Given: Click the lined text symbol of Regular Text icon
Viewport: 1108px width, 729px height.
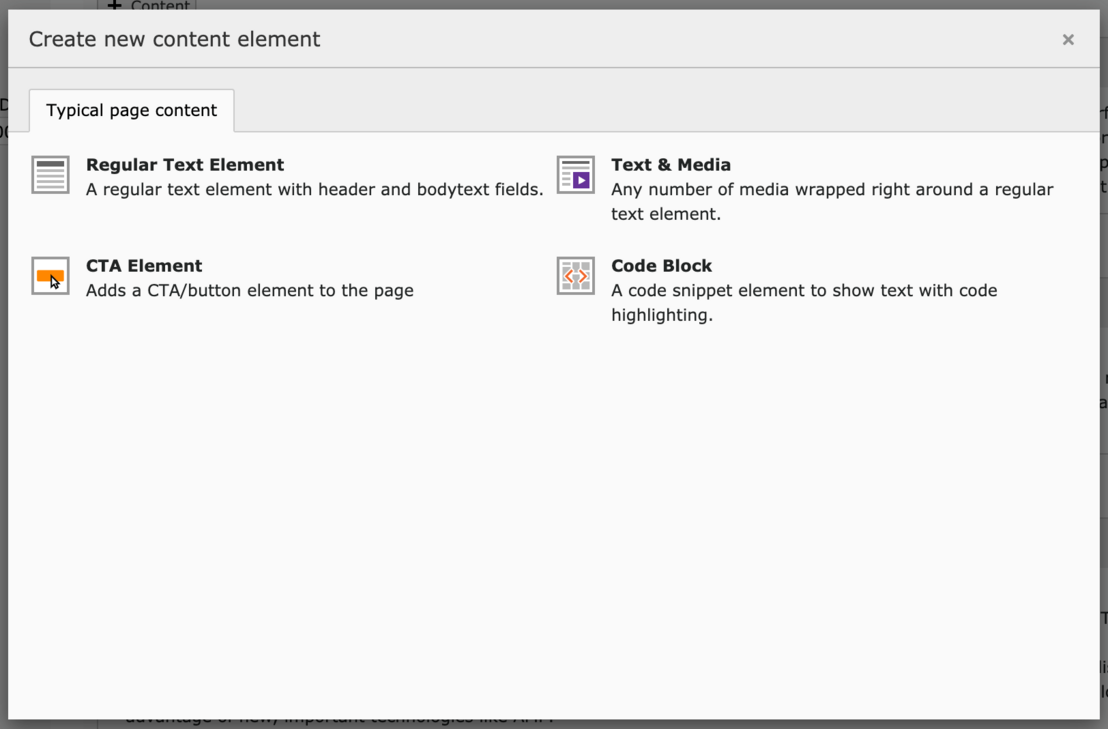Looking at the screenshot, I should click(x=49, y=173).
